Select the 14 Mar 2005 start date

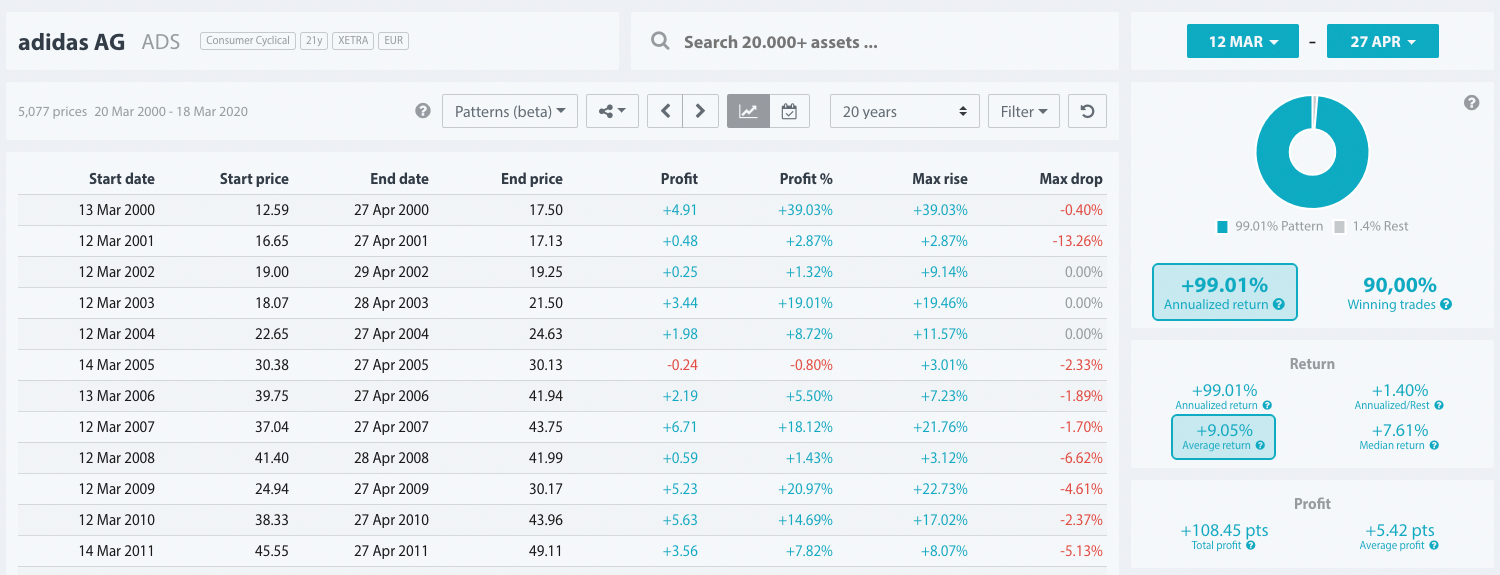117,365
